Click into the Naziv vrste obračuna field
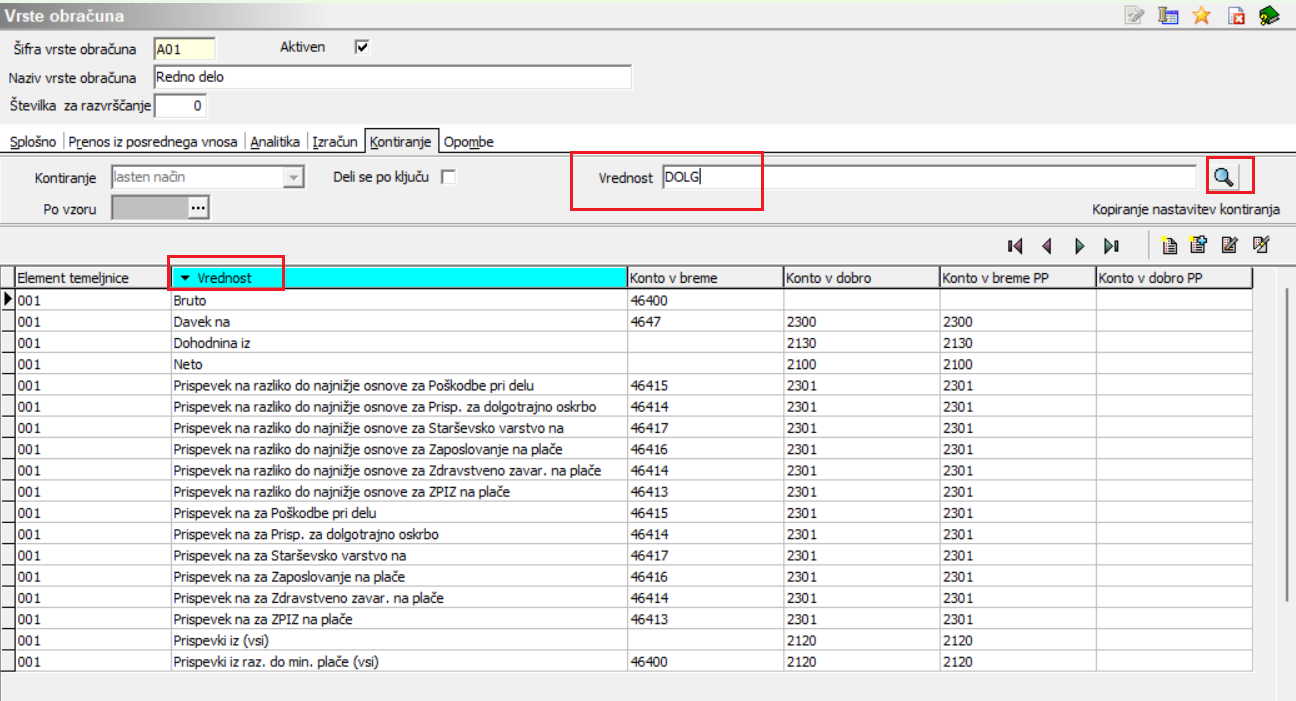 pyautogui.click(x=392, y=78)
